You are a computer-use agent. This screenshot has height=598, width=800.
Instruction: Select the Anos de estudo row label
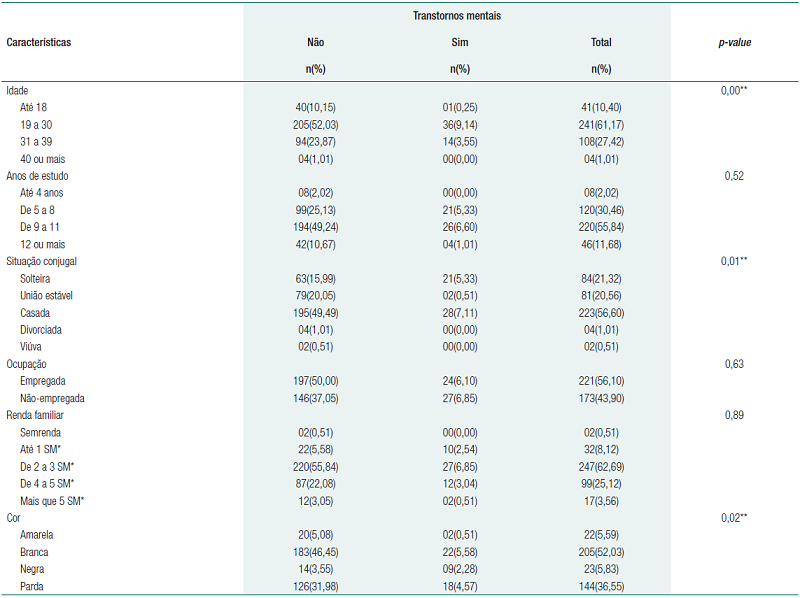click(39, 176)
